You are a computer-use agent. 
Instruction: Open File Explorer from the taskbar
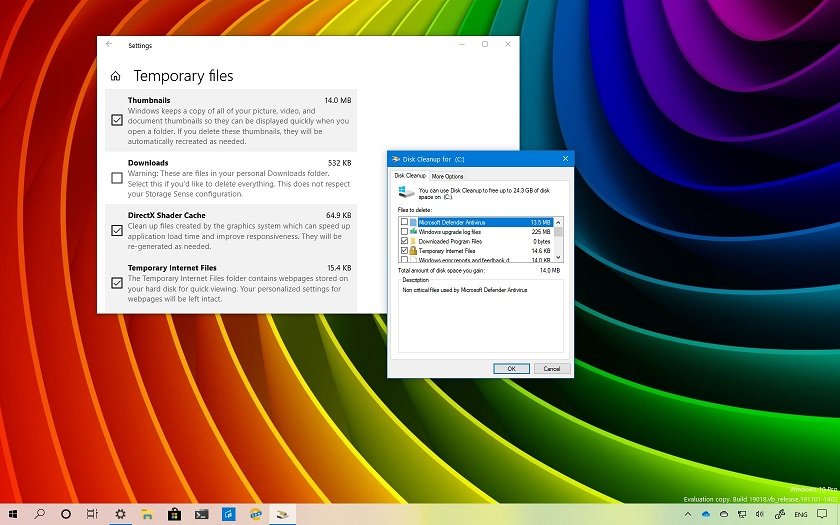point(147,513)
